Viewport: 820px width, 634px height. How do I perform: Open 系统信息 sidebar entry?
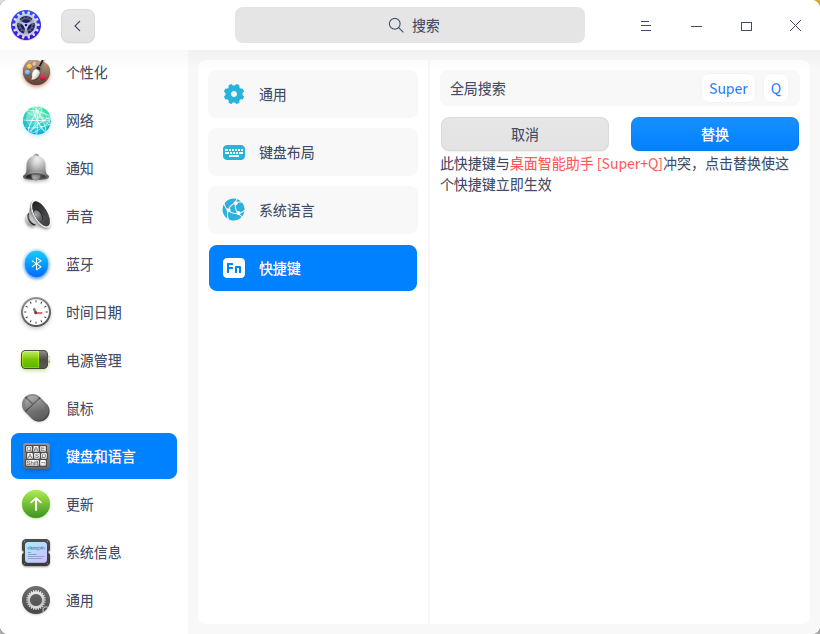(x=94, y=553)
